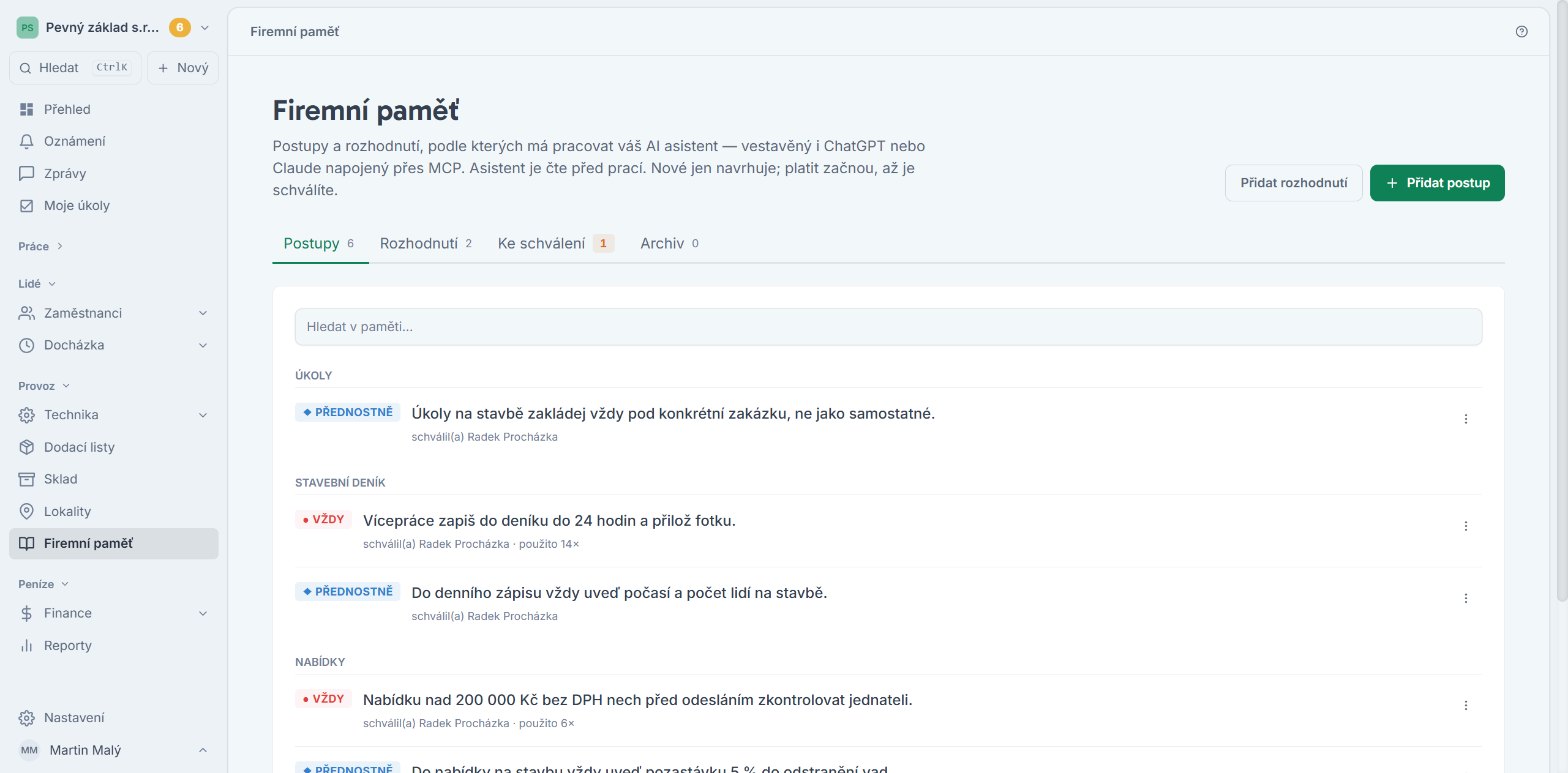Image resolution: width=1568 pixels, height=773 pixels.
Task: Open options menu for Nabídku nad 200 000 rule
Action: pyautogui.click(x=1466, y=705)
